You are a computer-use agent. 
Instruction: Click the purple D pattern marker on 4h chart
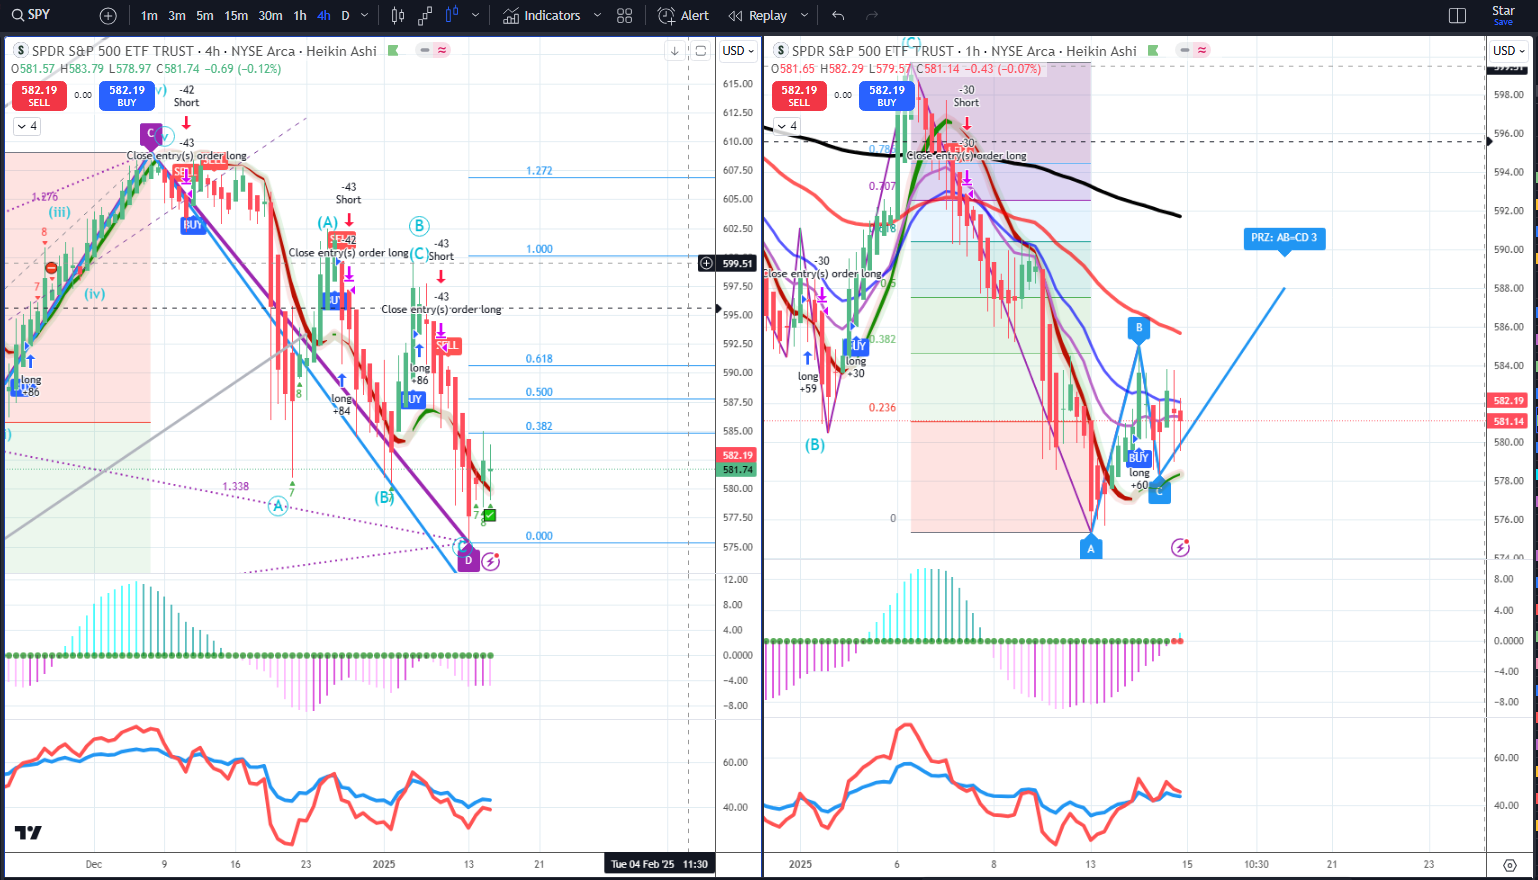pyautogui.click(x=468, y=560)
